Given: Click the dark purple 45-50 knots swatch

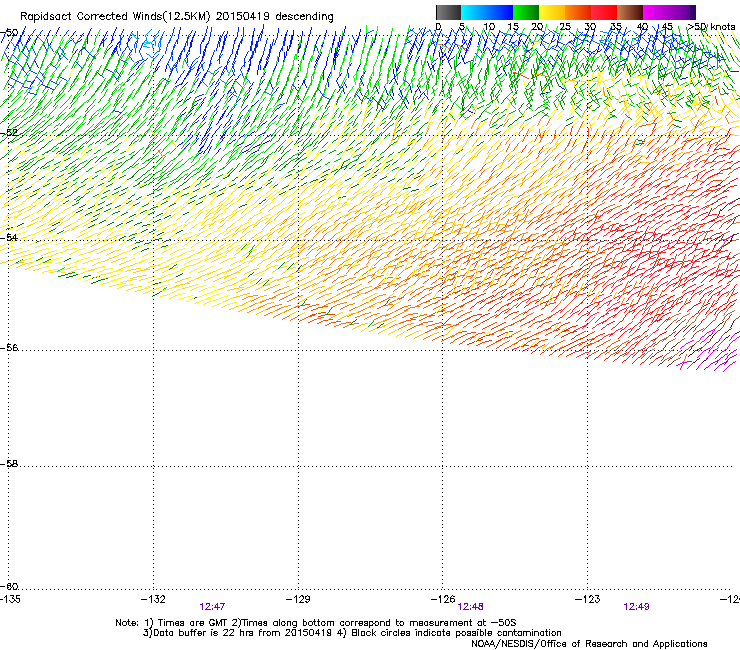Looking at the screenshot, I should click(x=682, y=12).
